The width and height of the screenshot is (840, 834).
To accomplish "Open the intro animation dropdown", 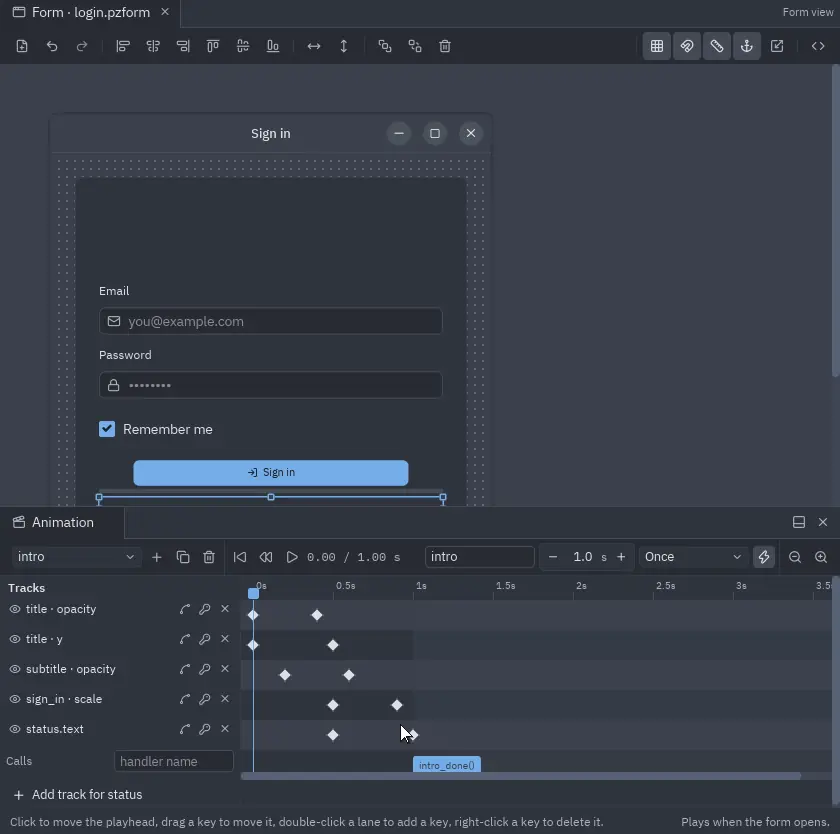I will (76, 557).
